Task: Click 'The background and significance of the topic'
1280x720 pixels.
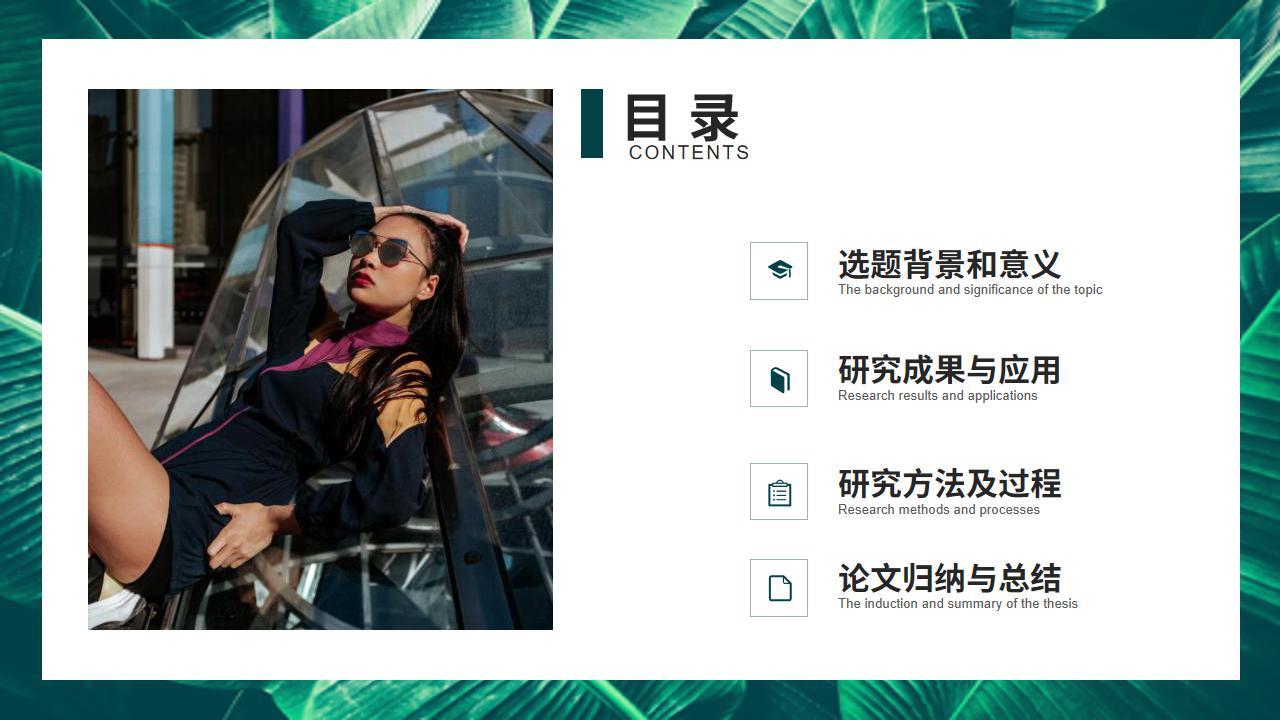Action: (970, 290)
